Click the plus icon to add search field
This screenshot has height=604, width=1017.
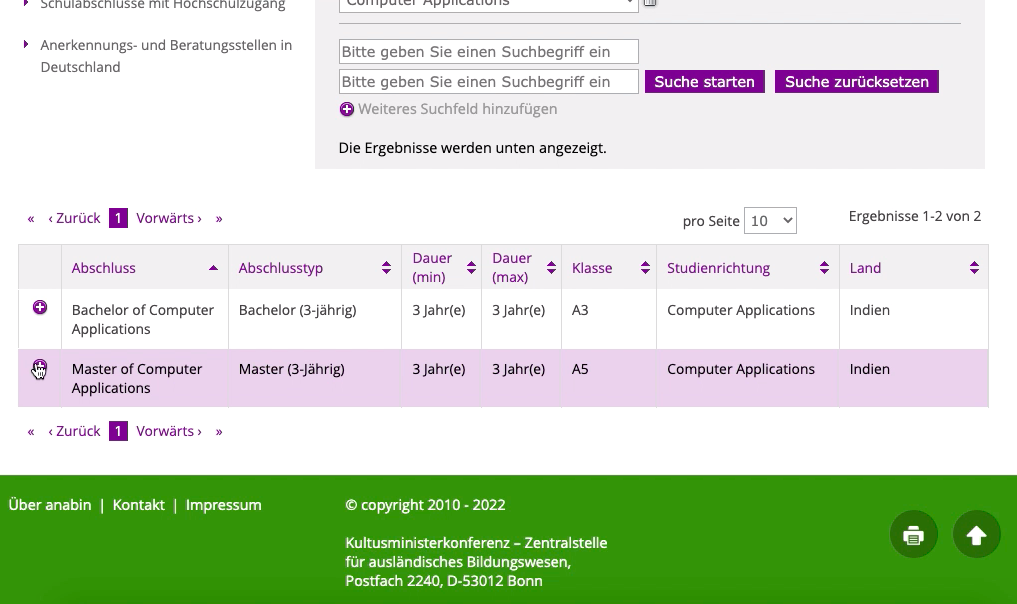click(347, 109)
